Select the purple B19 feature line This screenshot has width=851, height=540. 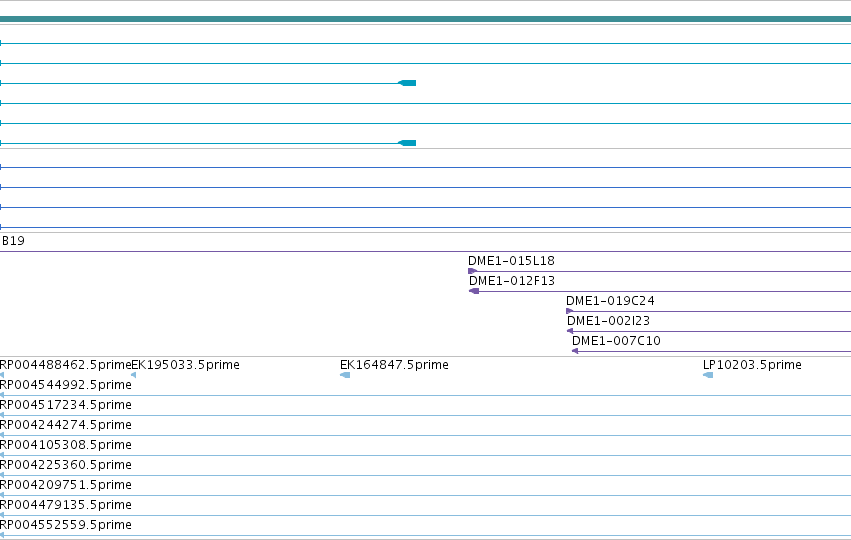tap(426, 251)
